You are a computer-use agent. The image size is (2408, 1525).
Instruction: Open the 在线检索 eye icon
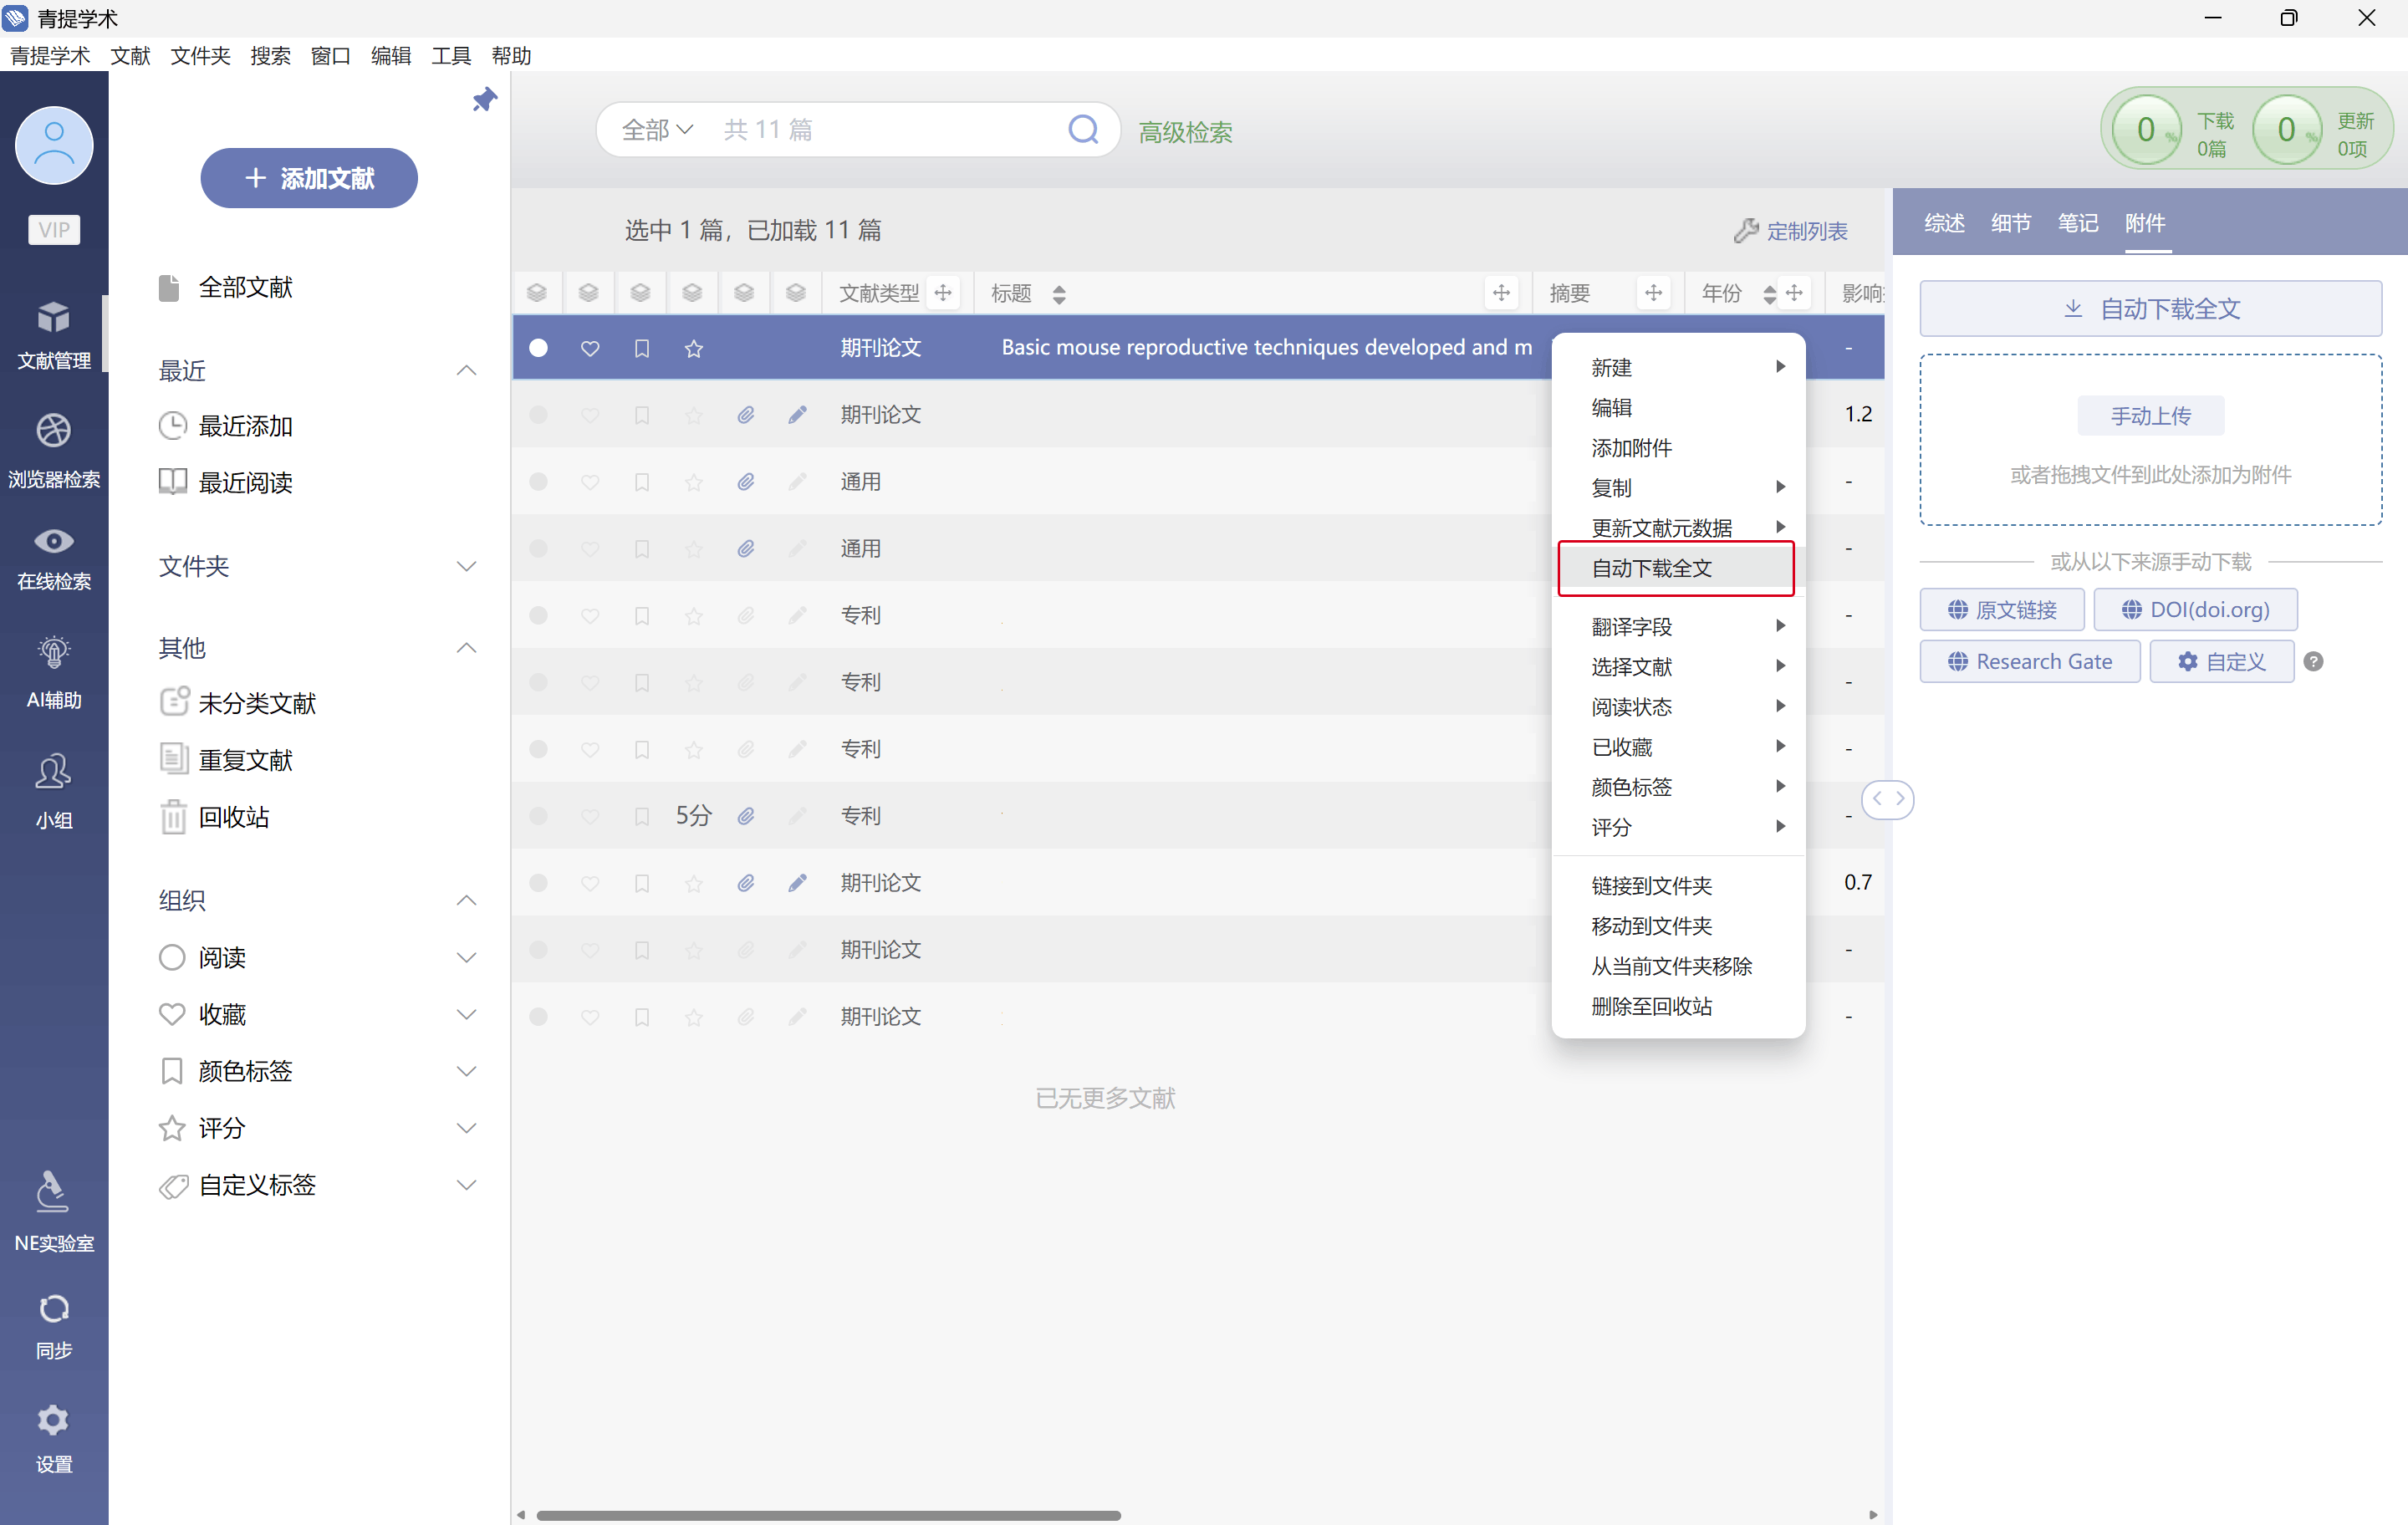click(x=54, y=542)
